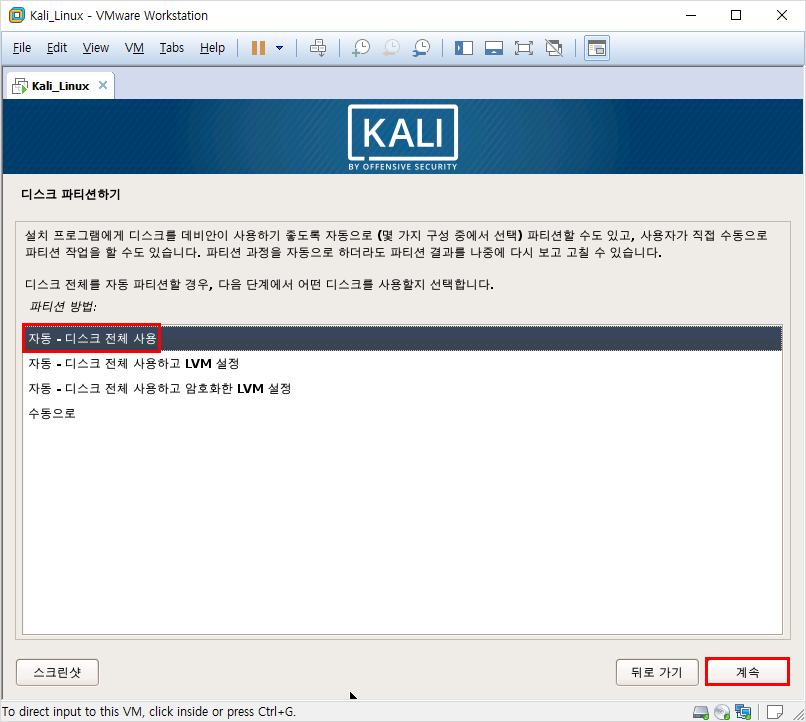
Task: Click the 뒤로 가기 button
Action: click(x=657, y=672)
